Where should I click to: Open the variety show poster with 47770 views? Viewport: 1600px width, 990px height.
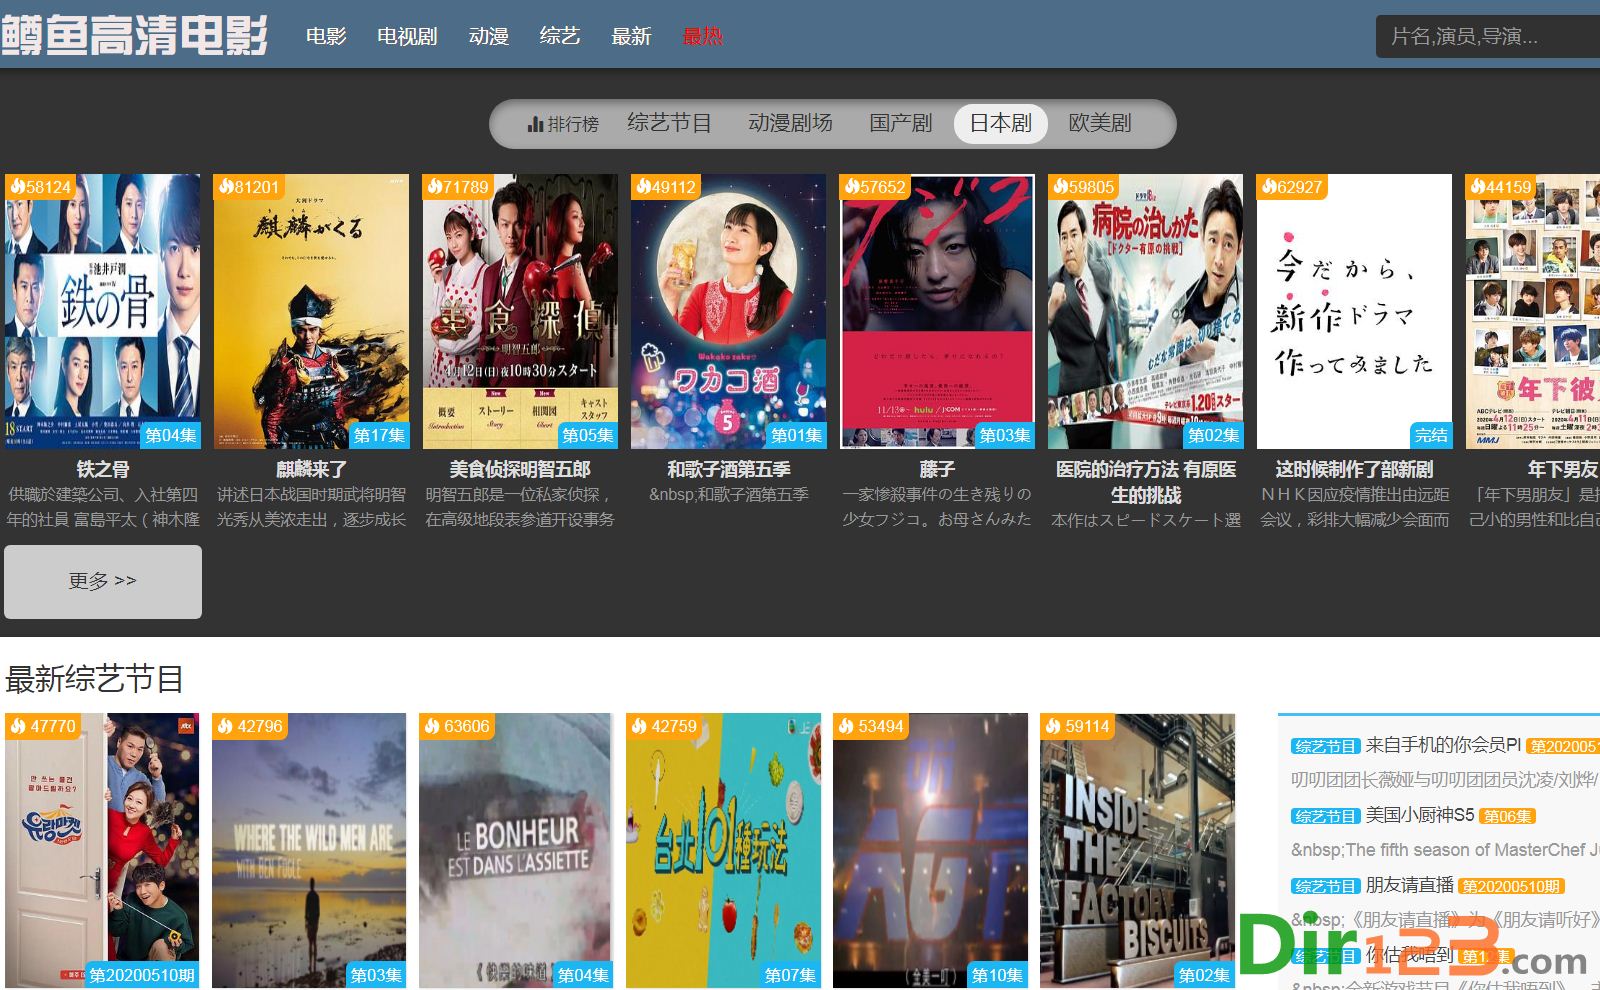[102, 850]
